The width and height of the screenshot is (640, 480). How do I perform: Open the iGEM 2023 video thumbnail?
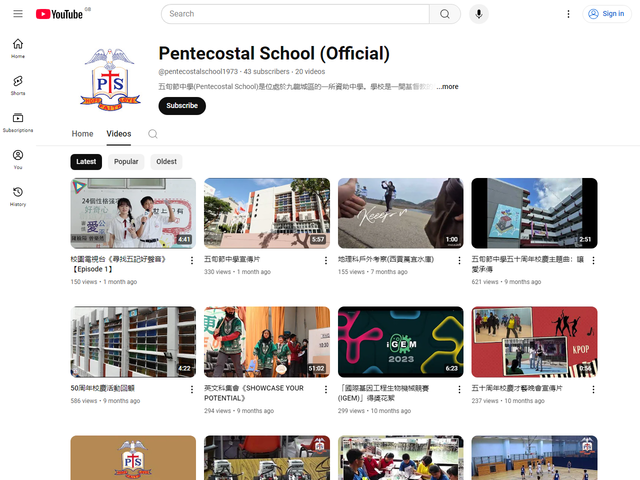400,341
